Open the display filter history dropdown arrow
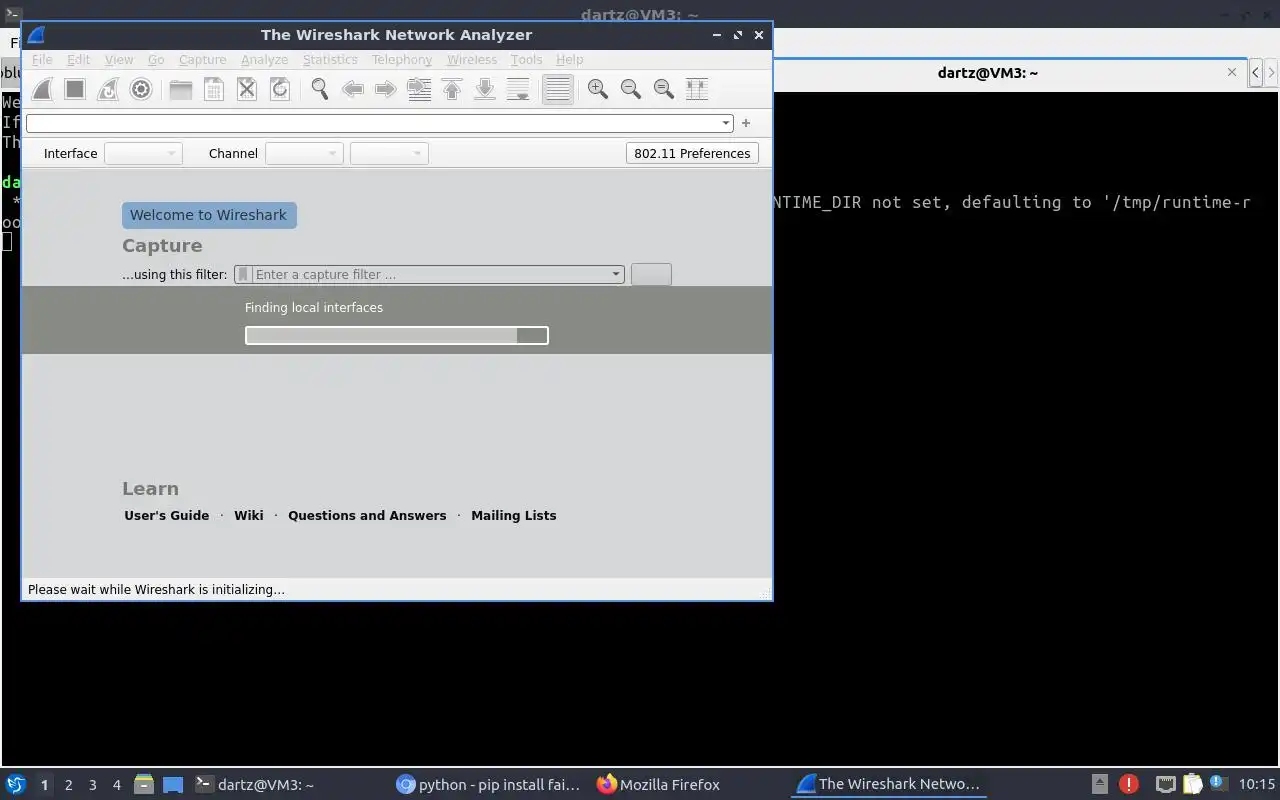The image size is (1280, 800). (x=726, y=123)
